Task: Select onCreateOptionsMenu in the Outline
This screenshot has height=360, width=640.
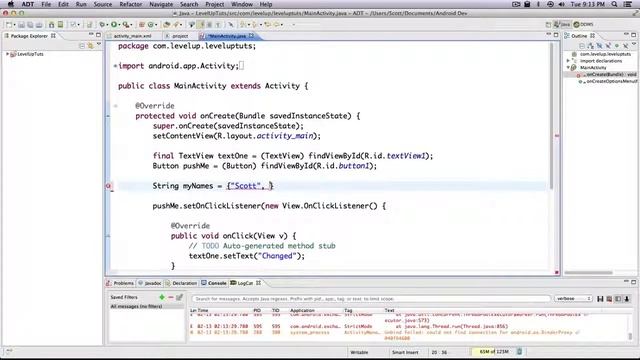Action: click(x=608, y=81)
